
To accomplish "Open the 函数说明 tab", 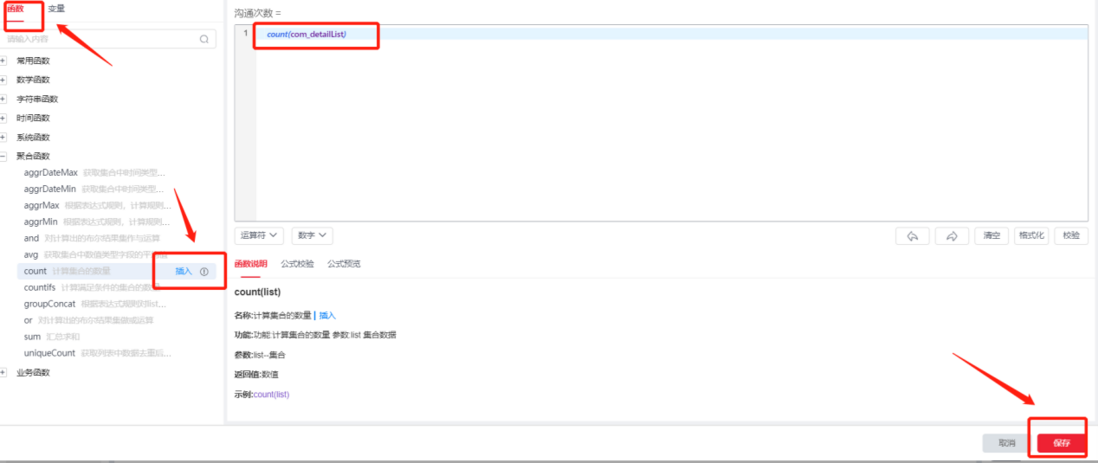I will (x=251, y=264).
